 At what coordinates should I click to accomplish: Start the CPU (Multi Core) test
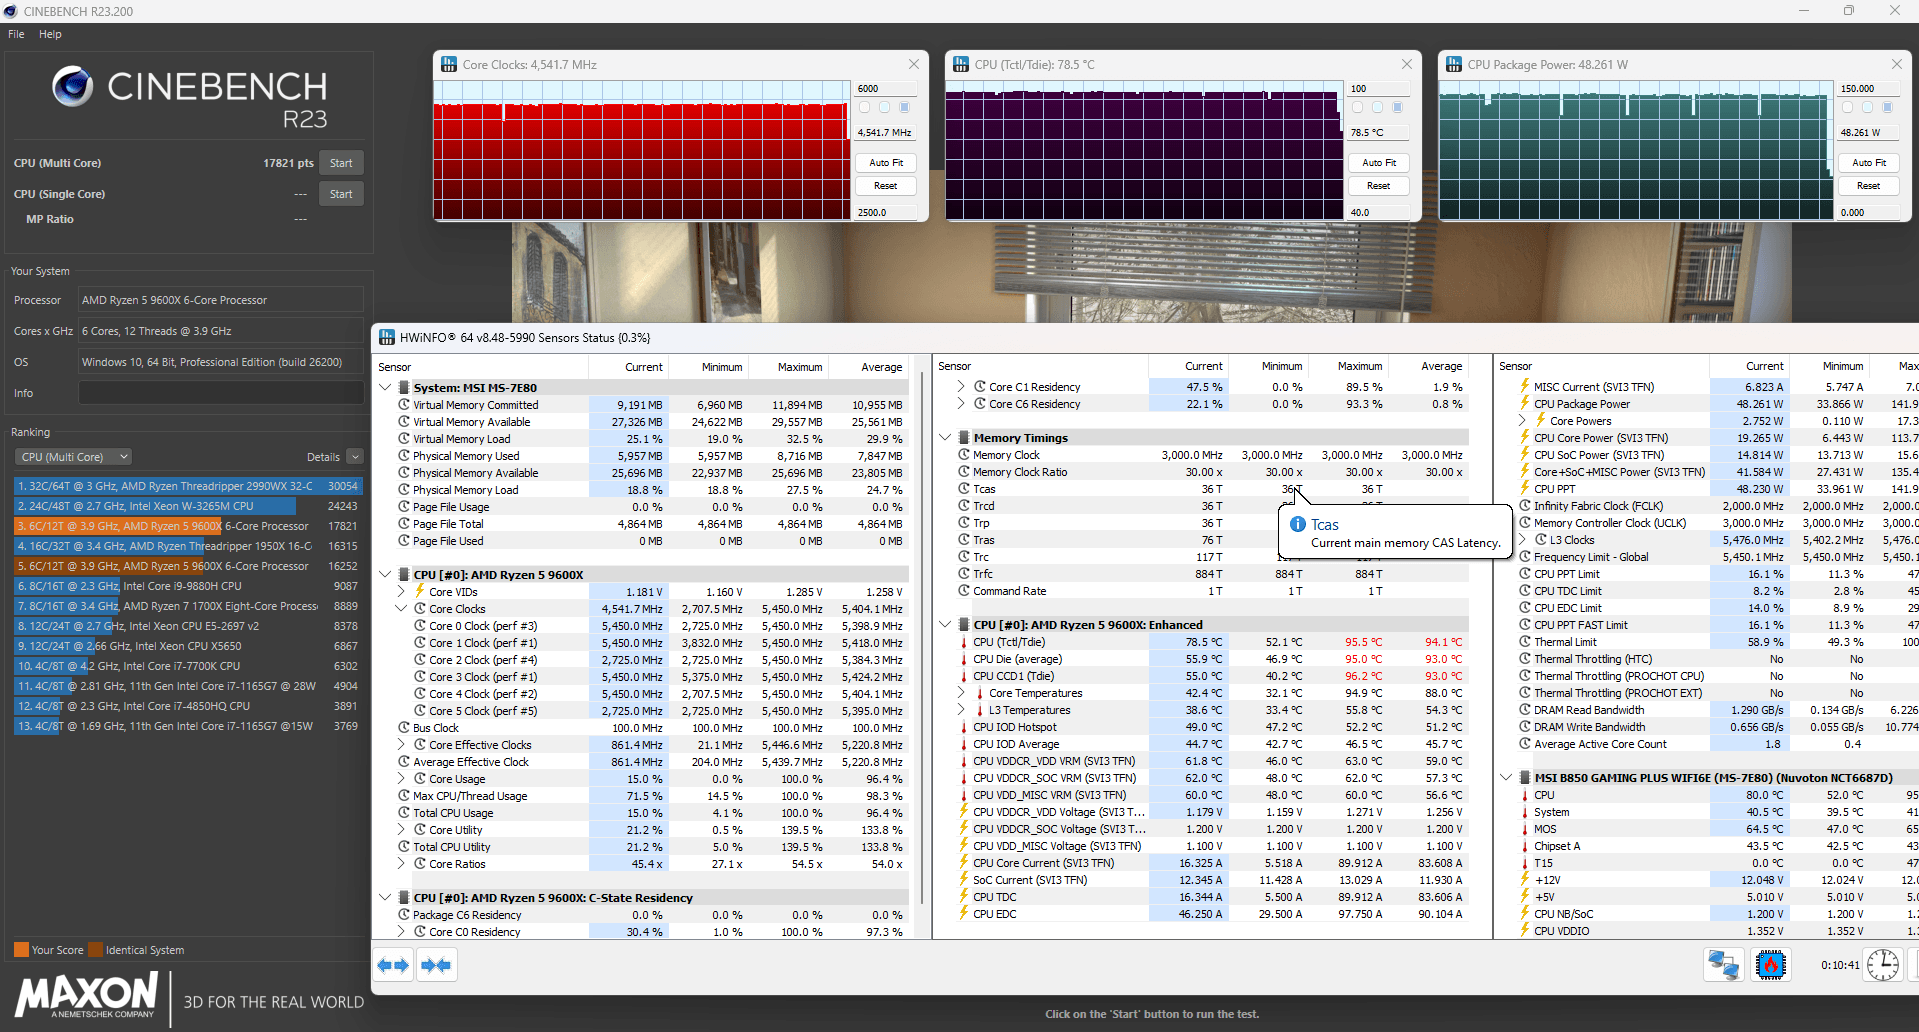click(x=341, y=163)
